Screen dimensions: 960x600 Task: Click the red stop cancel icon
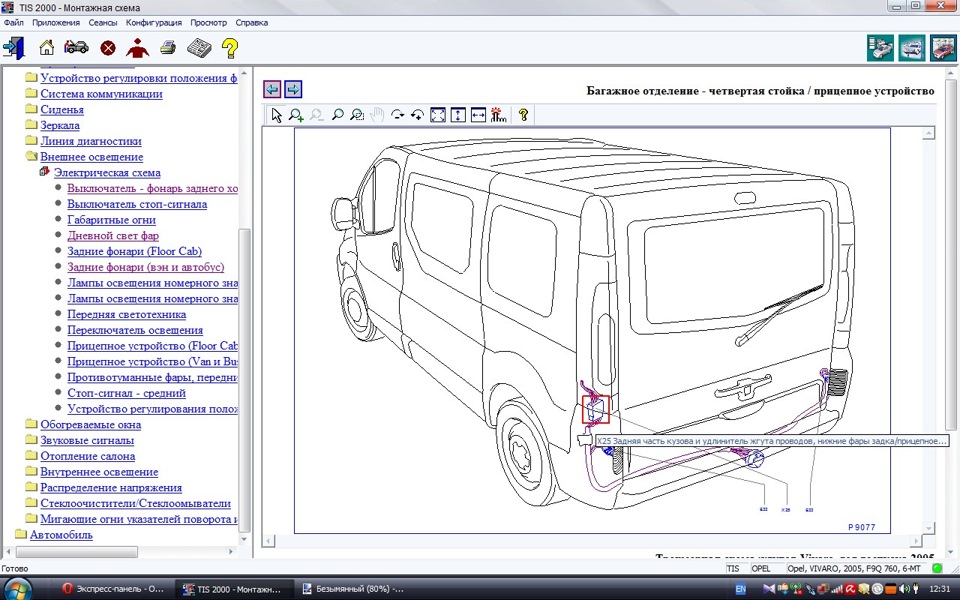pos(108,48)
